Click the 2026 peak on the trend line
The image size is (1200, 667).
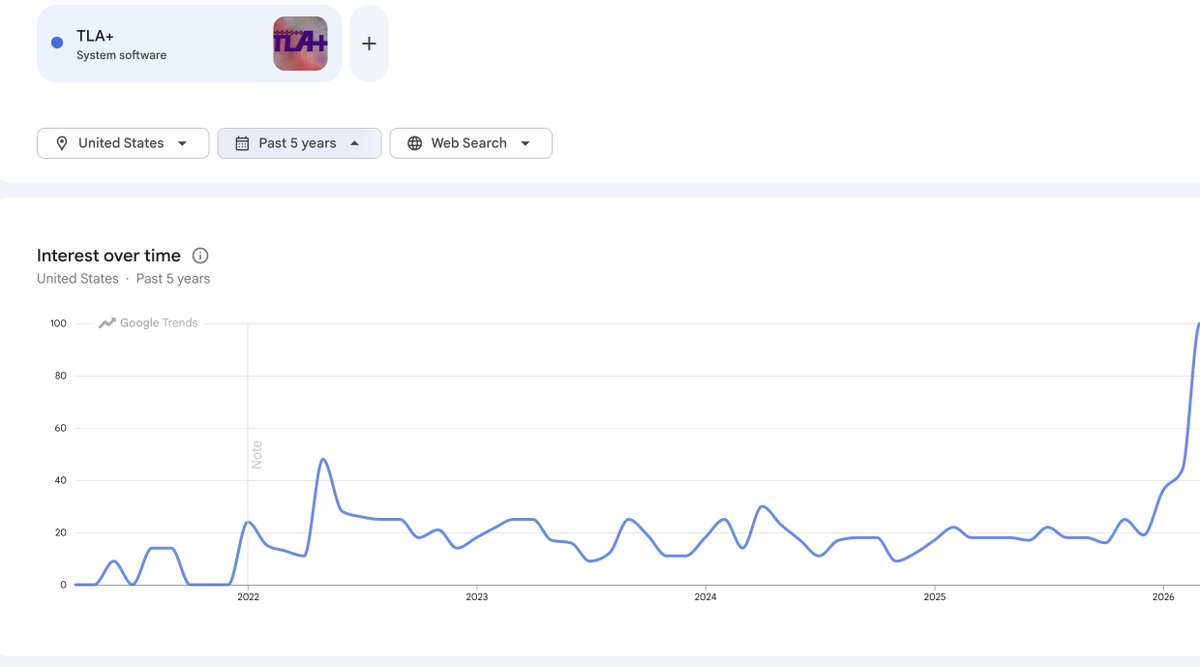tap(1198, 324)
